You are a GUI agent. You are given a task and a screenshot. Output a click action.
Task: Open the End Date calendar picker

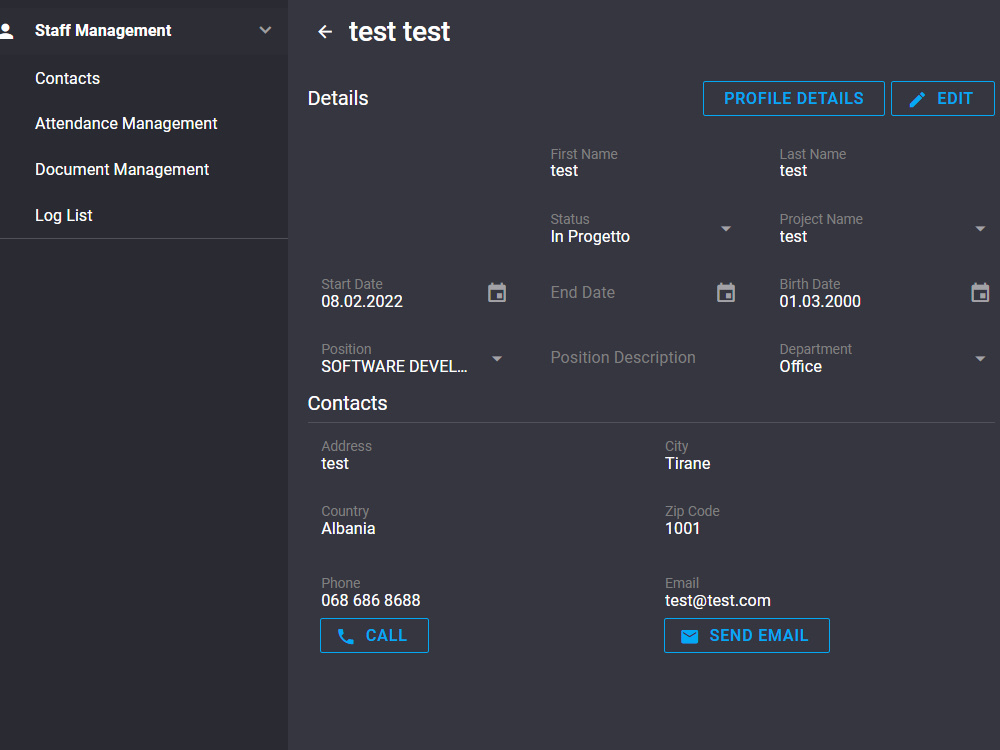pyautogui.click(x=725, y=292)
